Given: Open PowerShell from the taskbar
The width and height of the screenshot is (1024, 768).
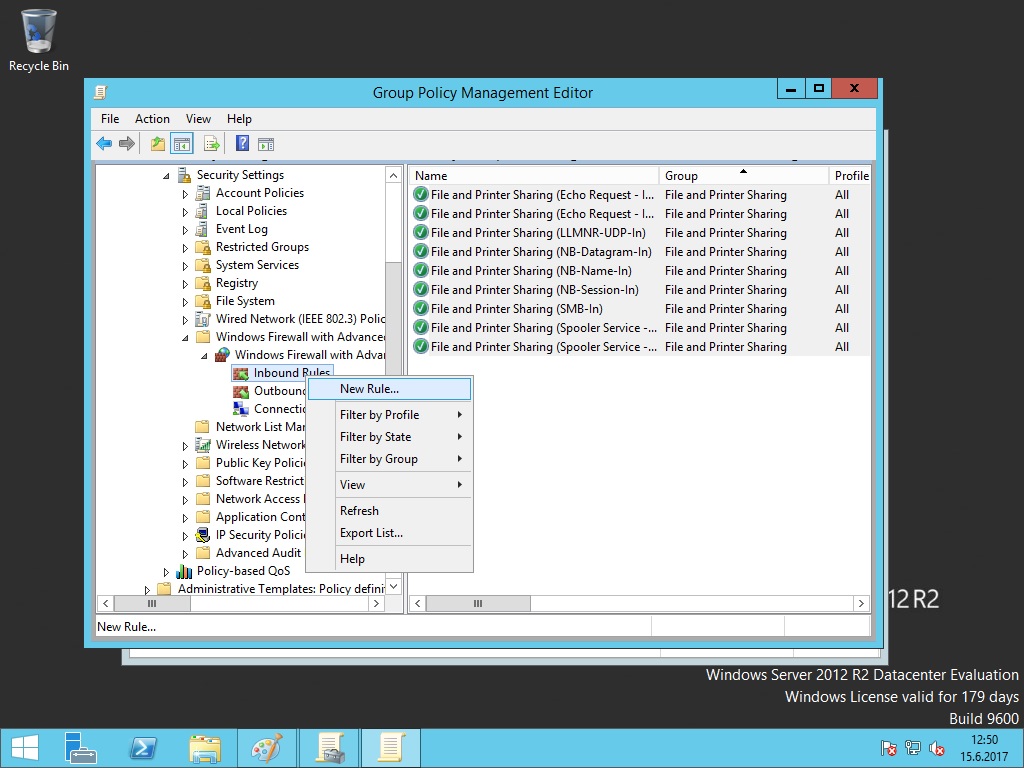Looking at the screenshot, I should (143, 748).
